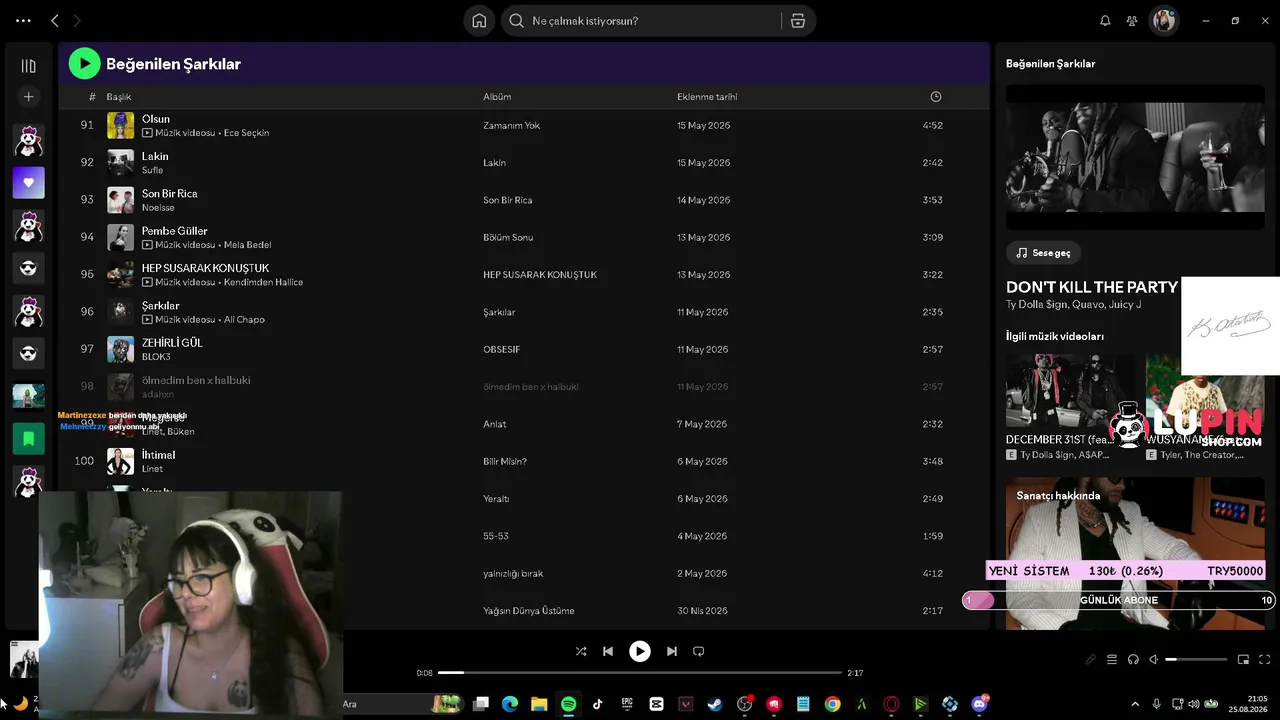The width and height of the screenshot is (1280, 720).
Task: Select the song 'Son Bir Rica' title
Action: click(x=170, y=194)
